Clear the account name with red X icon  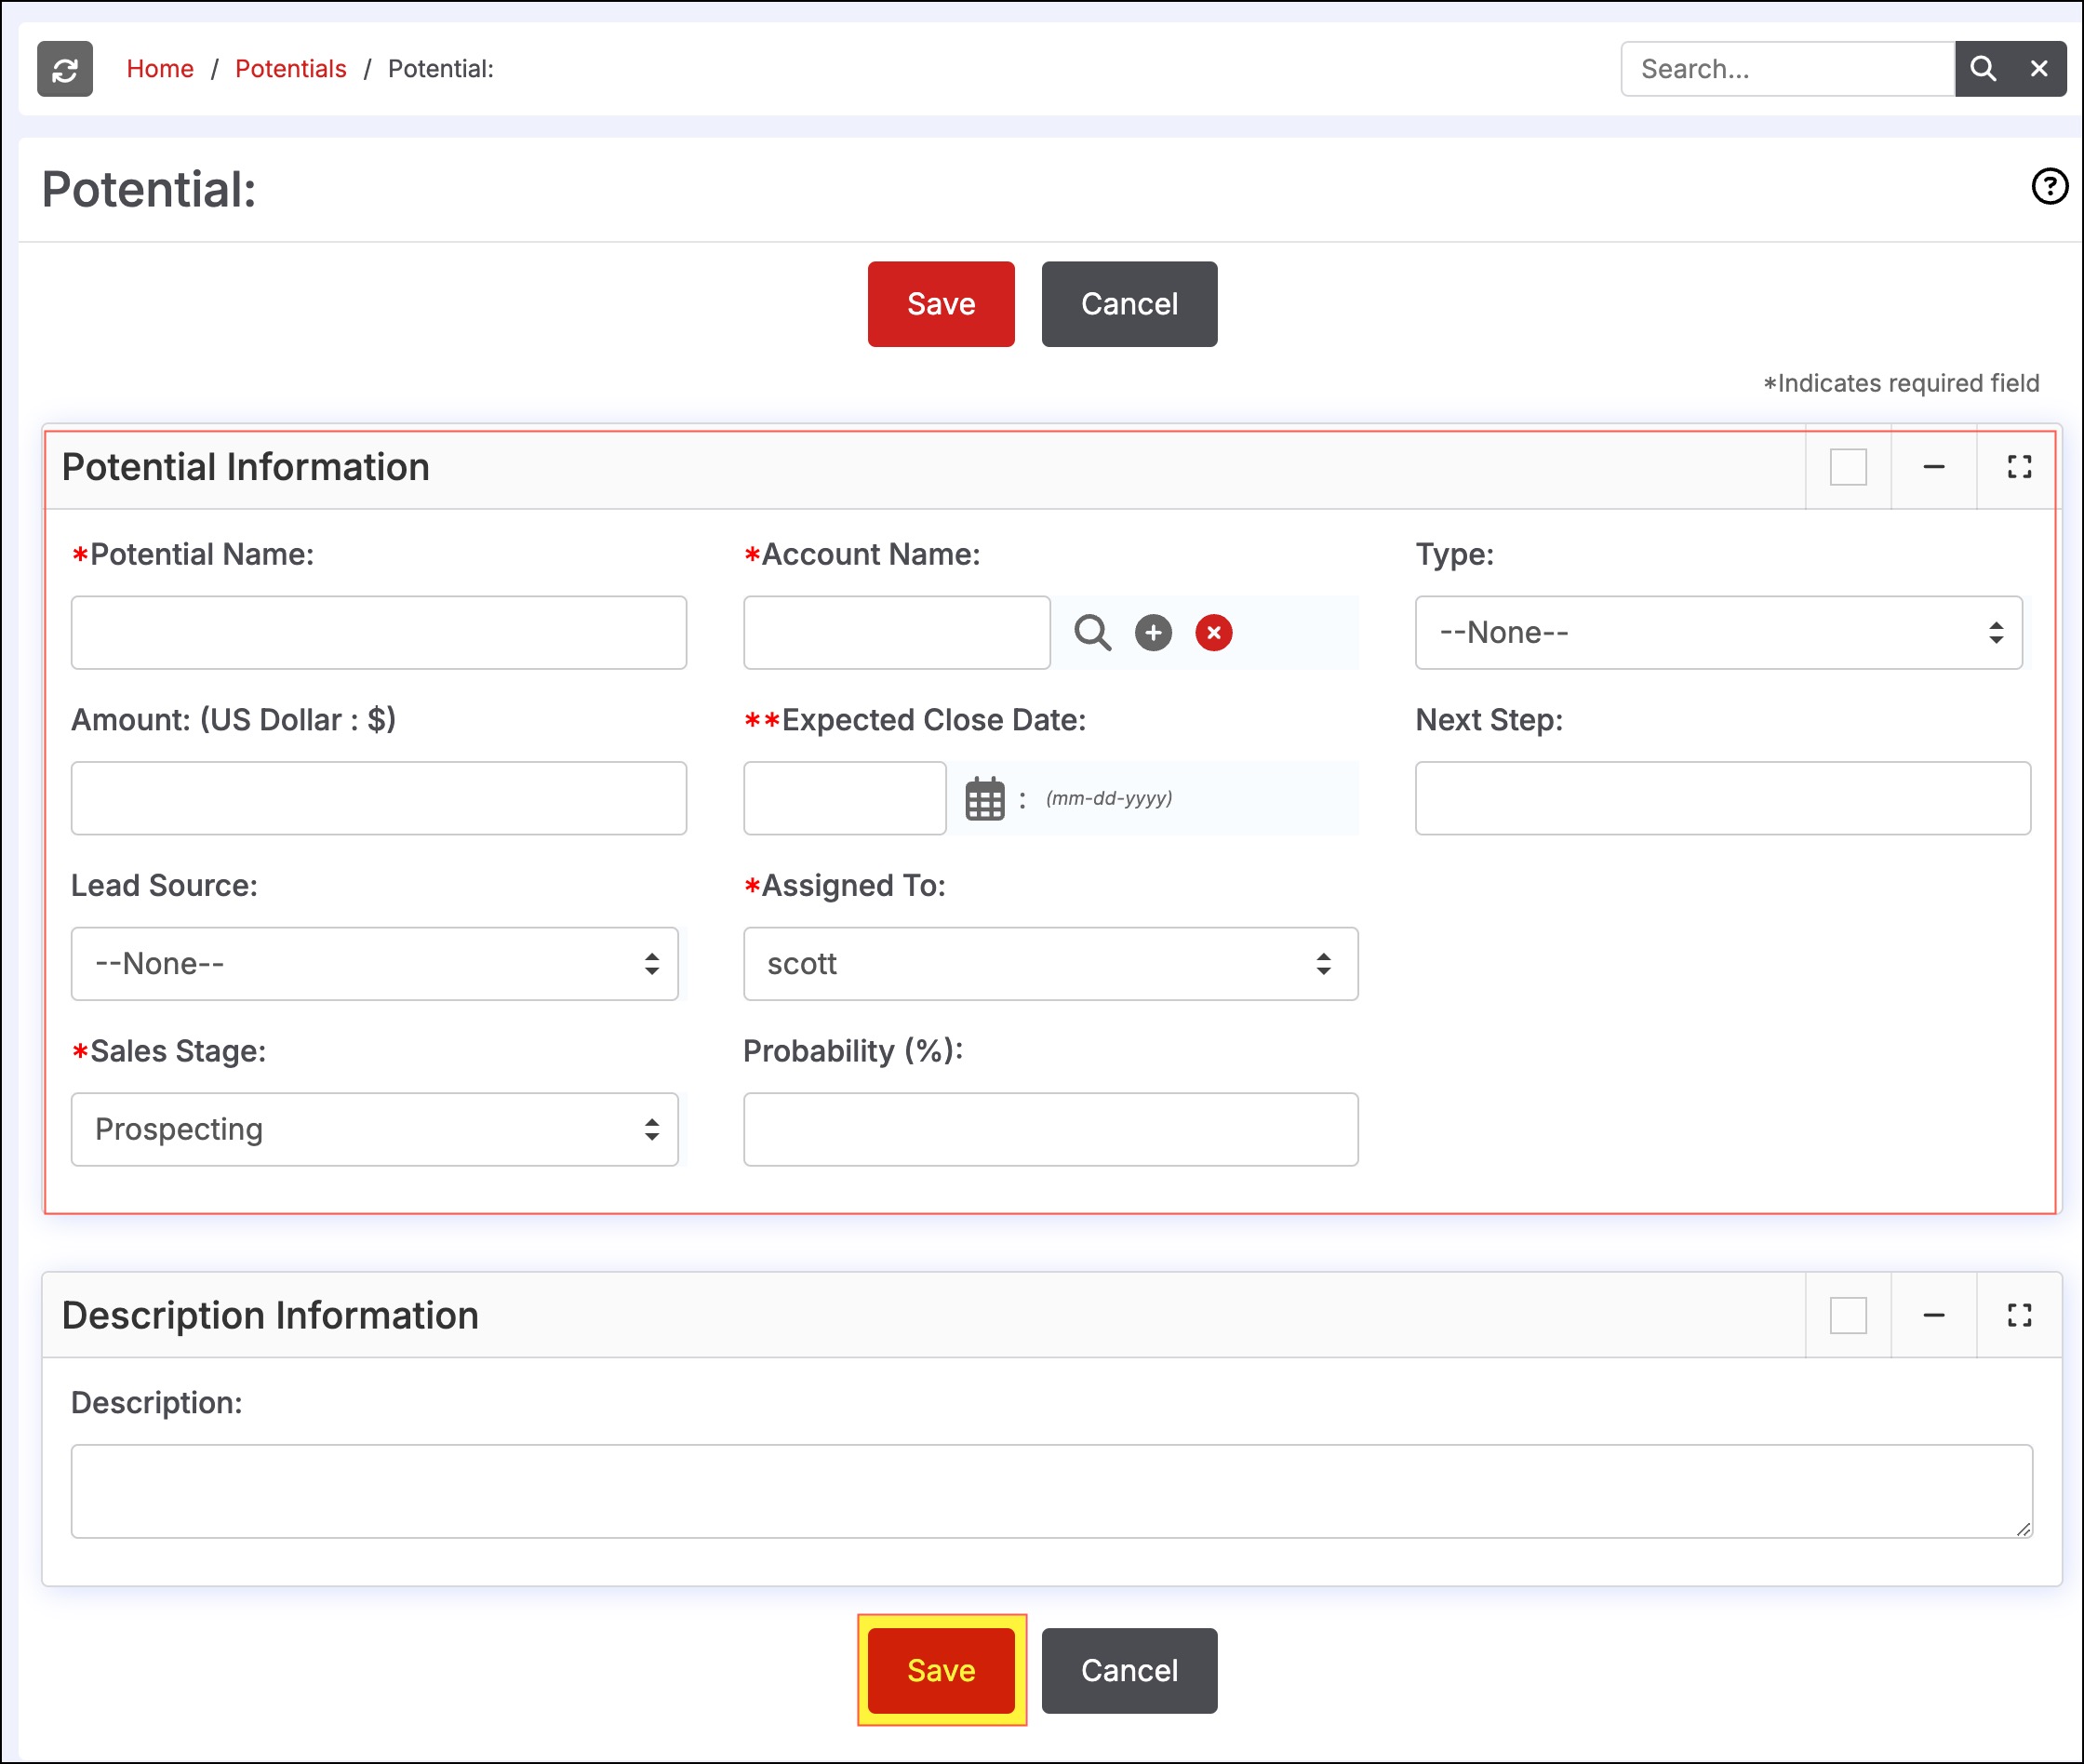1214,633
